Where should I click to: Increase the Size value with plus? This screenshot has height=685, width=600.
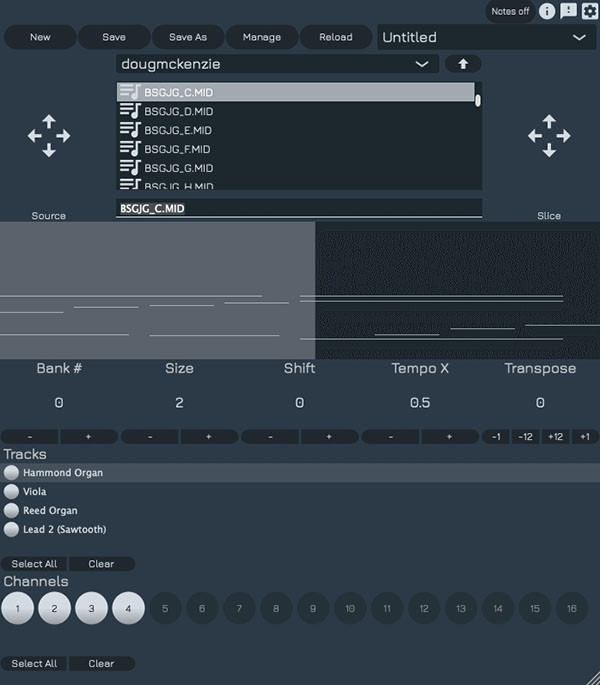(x=209, y=437)
